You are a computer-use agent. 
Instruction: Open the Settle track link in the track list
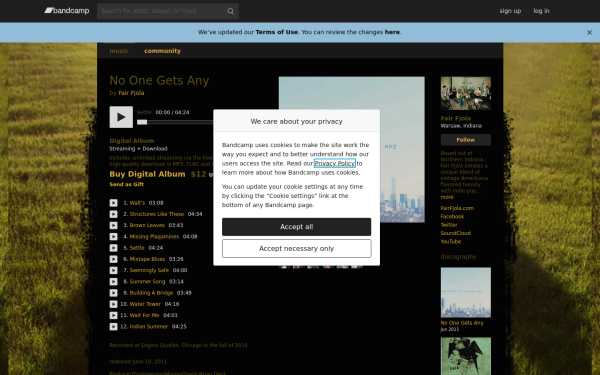(x=137, y=248)
